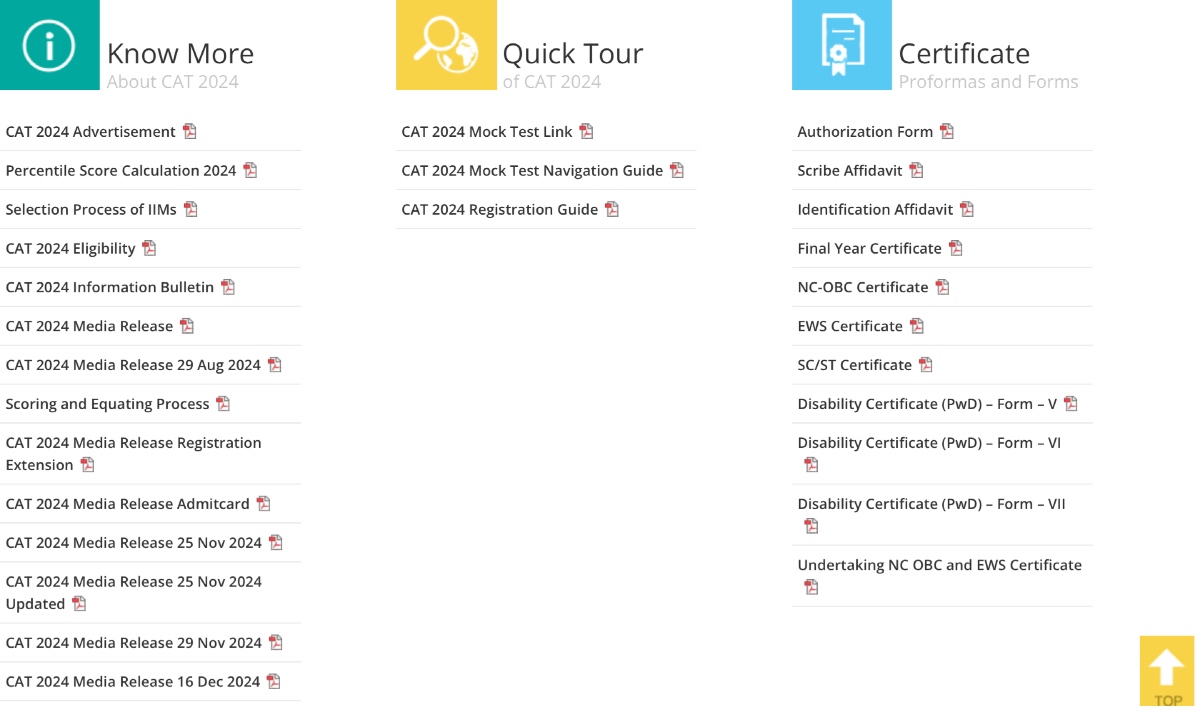Click PDF icon beside CAT 2024 Information Bulletin

[228, 287]
